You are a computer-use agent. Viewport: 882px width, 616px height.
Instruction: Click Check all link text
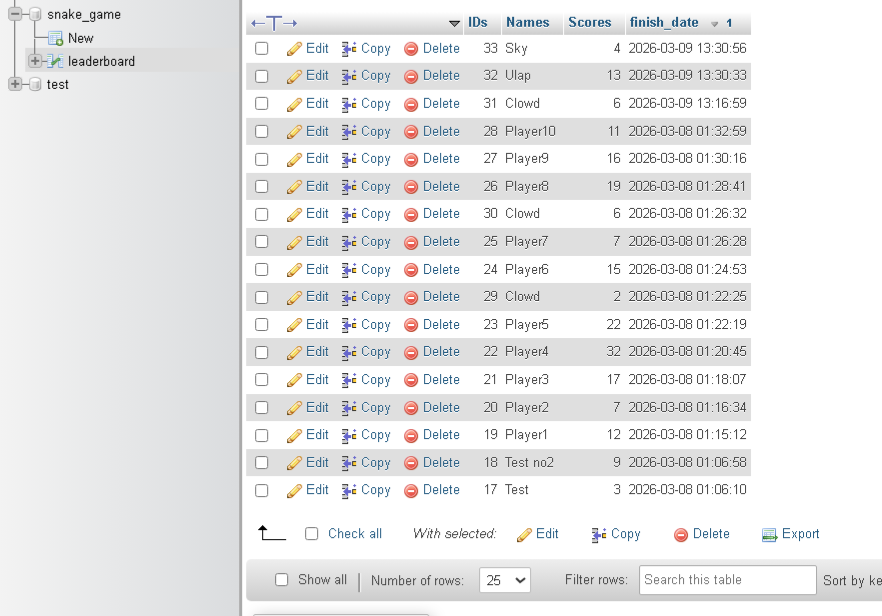355,533
